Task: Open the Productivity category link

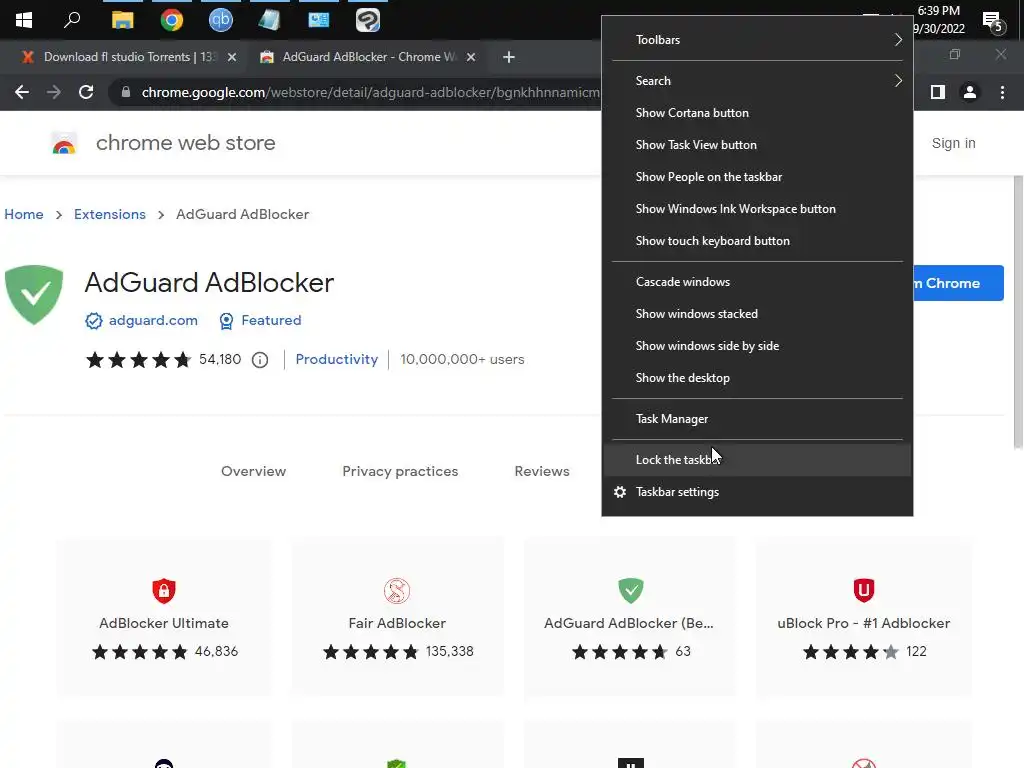Action: pyautogui.click(x=336, y=360)
